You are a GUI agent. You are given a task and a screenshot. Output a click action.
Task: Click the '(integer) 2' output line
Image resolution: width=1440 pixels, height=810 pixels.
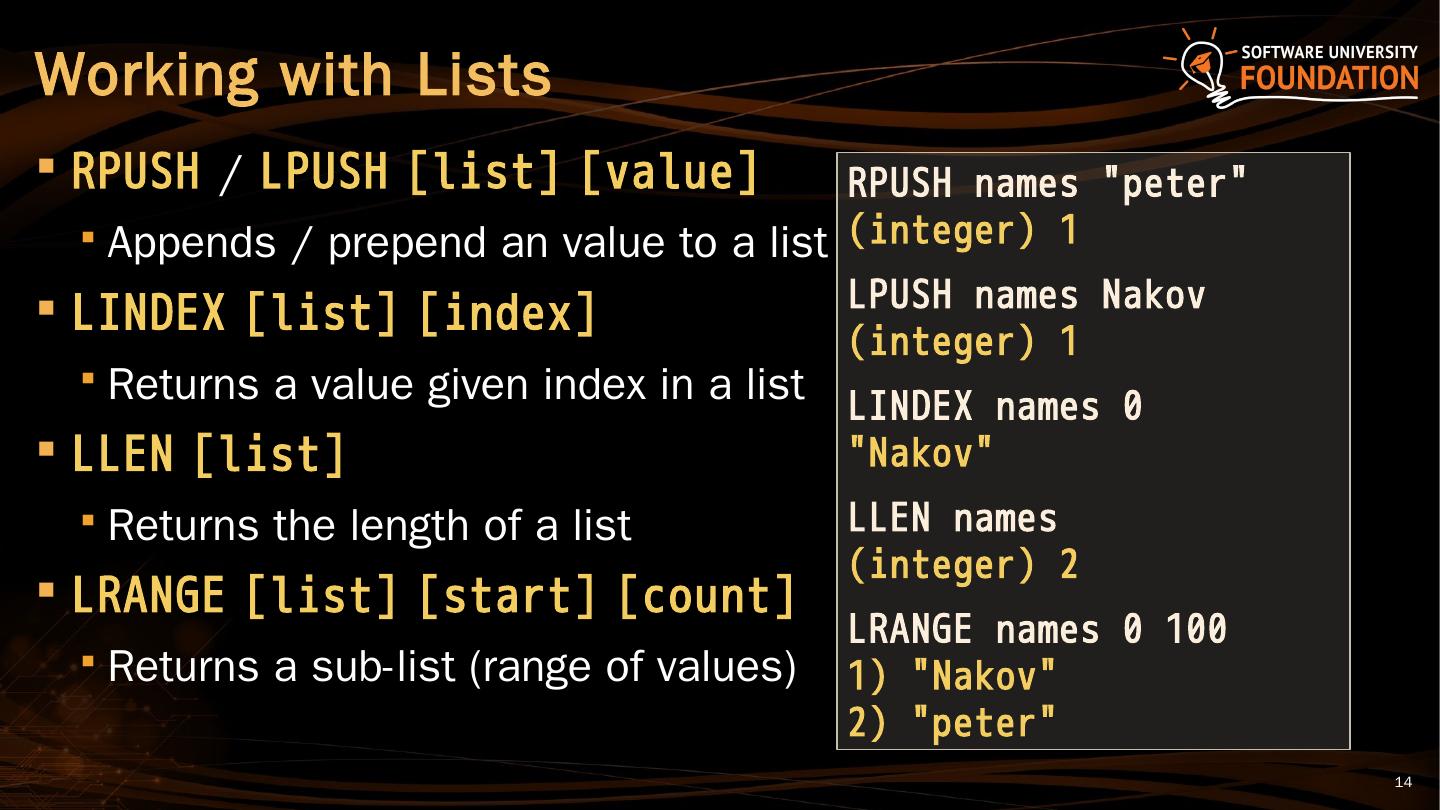tap(963, 565)
